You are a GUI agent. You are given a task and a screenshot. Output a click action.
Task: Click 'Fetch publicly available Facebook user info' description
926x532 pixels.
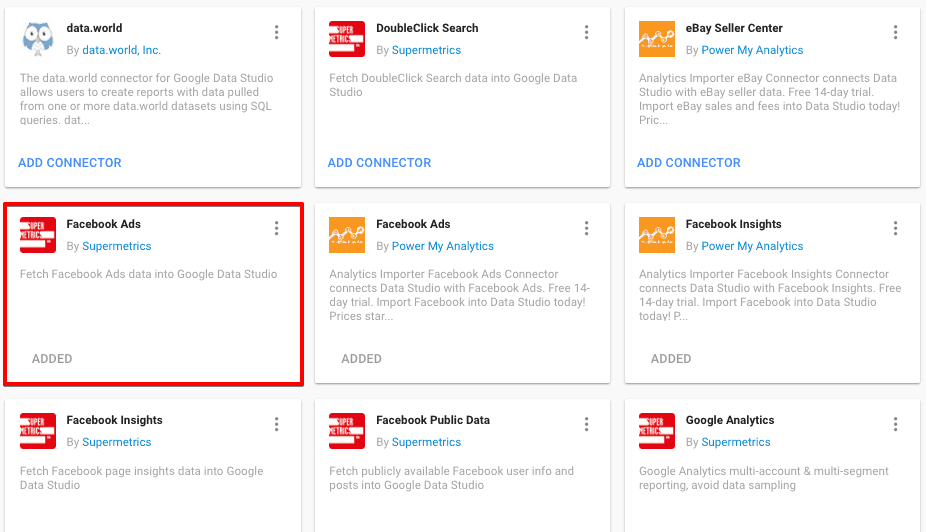click(451, 478)
